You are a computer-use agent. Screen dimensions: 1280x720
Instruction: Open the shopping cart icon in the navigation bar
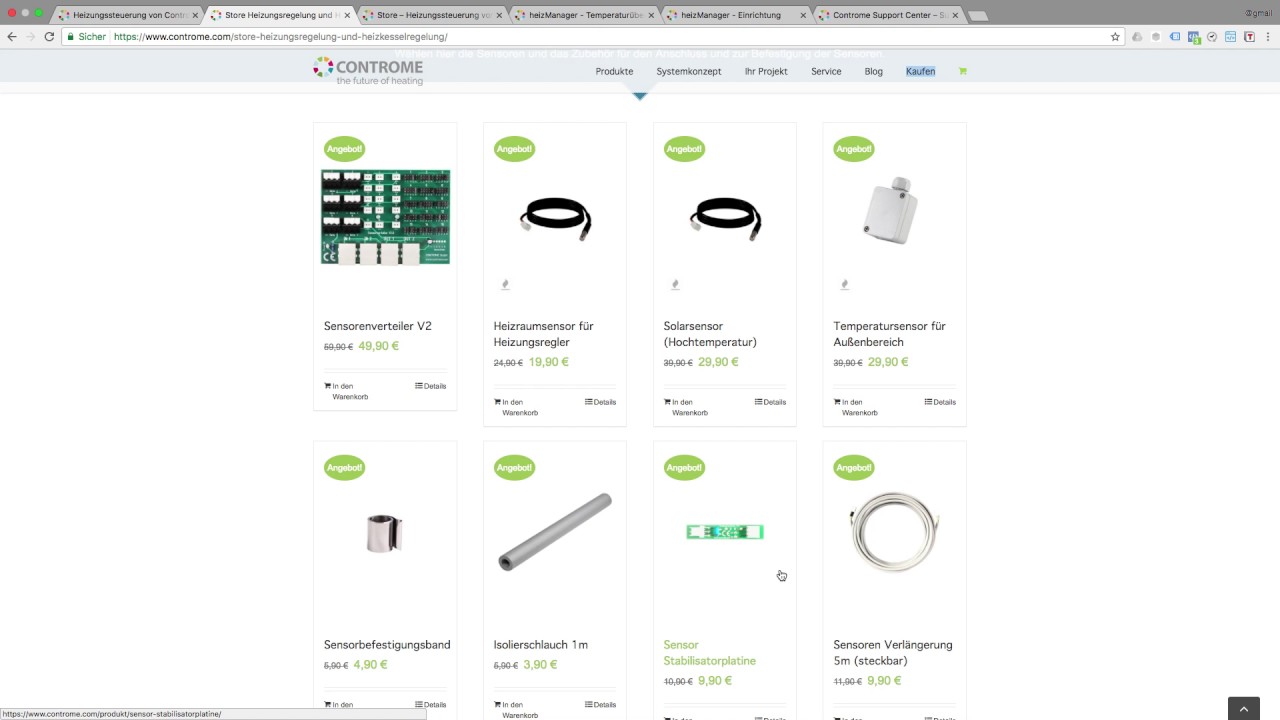coord(962,72)
